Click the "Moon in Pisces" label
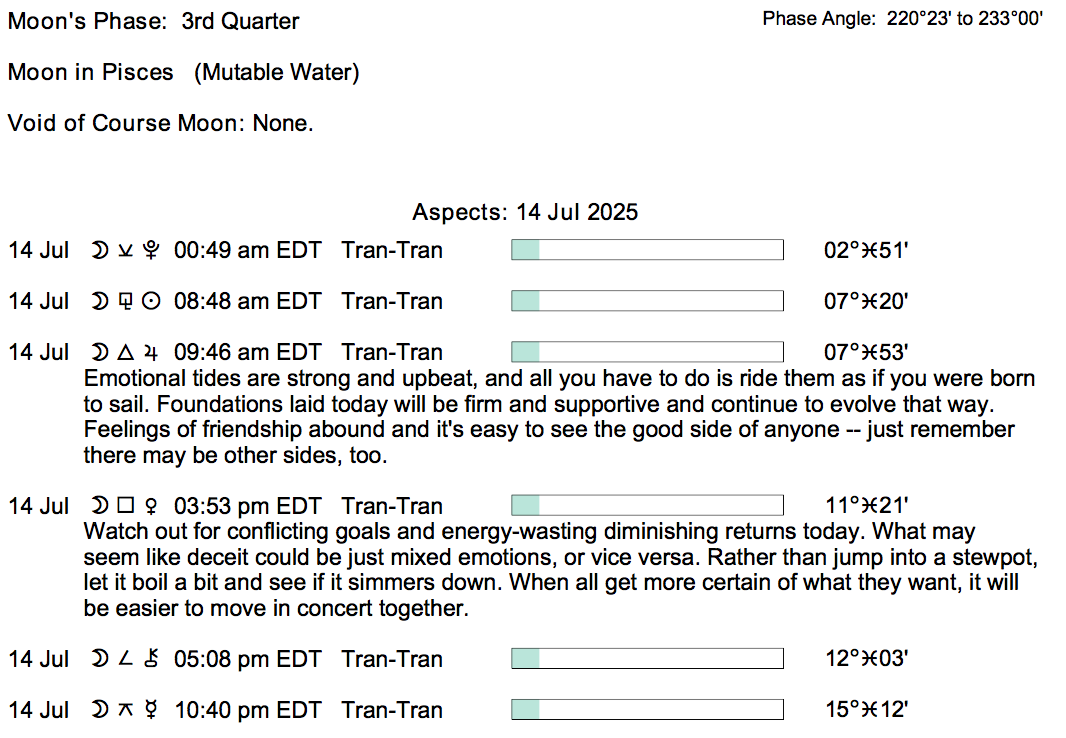 (90, 72)
